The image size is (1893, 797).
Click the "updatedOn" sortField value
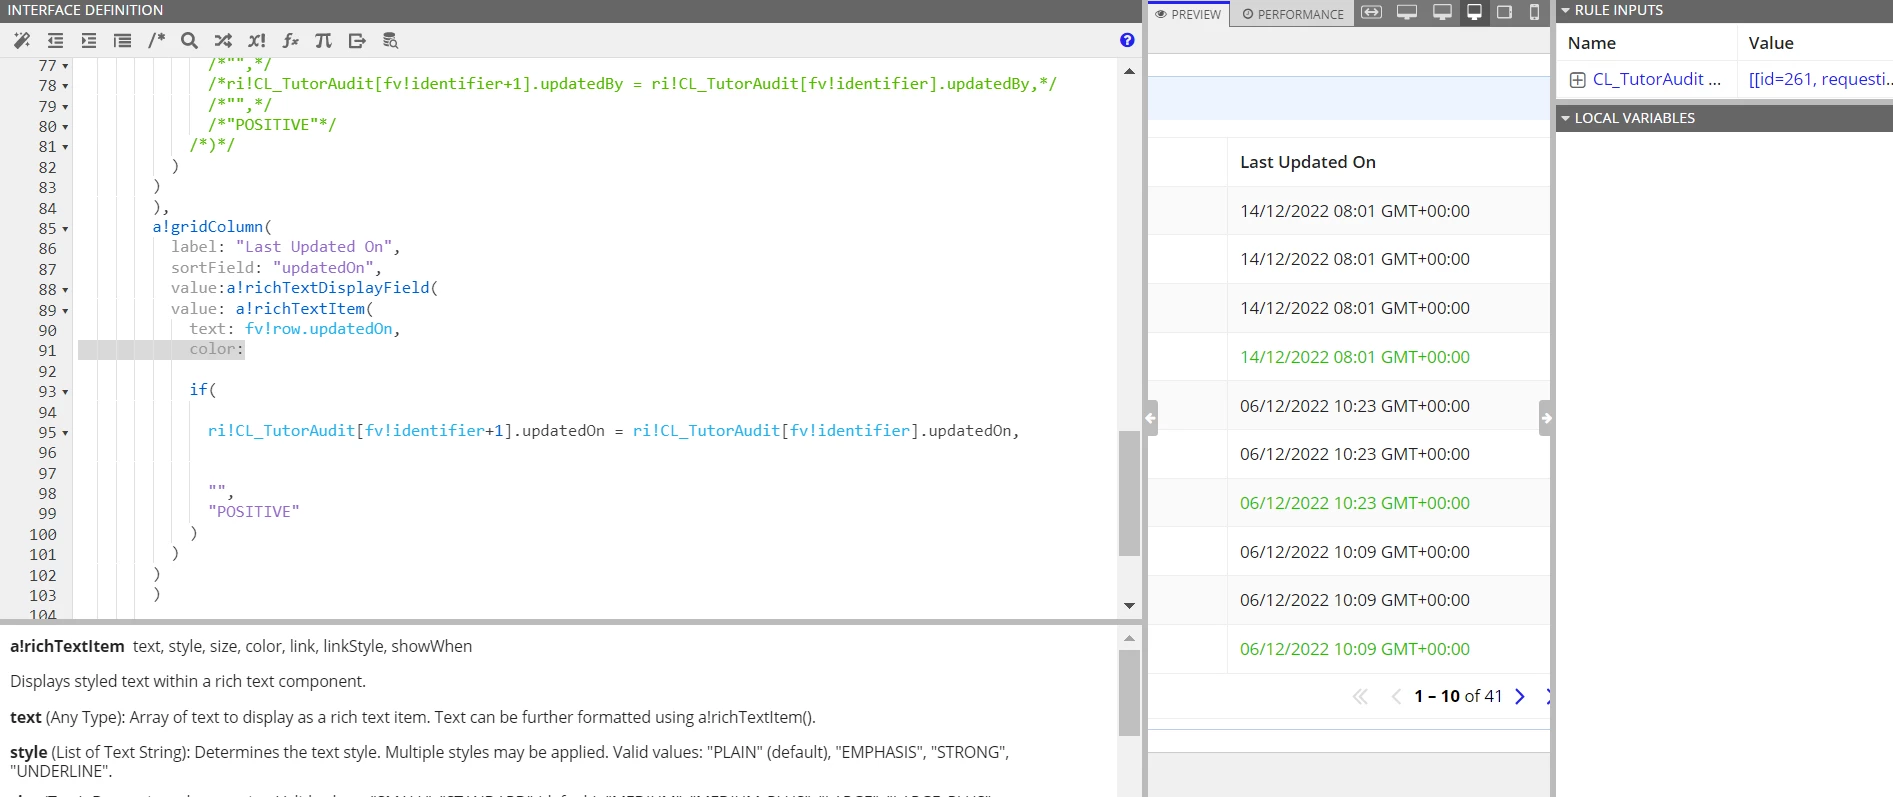pyautogui.click(x=323, y=268)
